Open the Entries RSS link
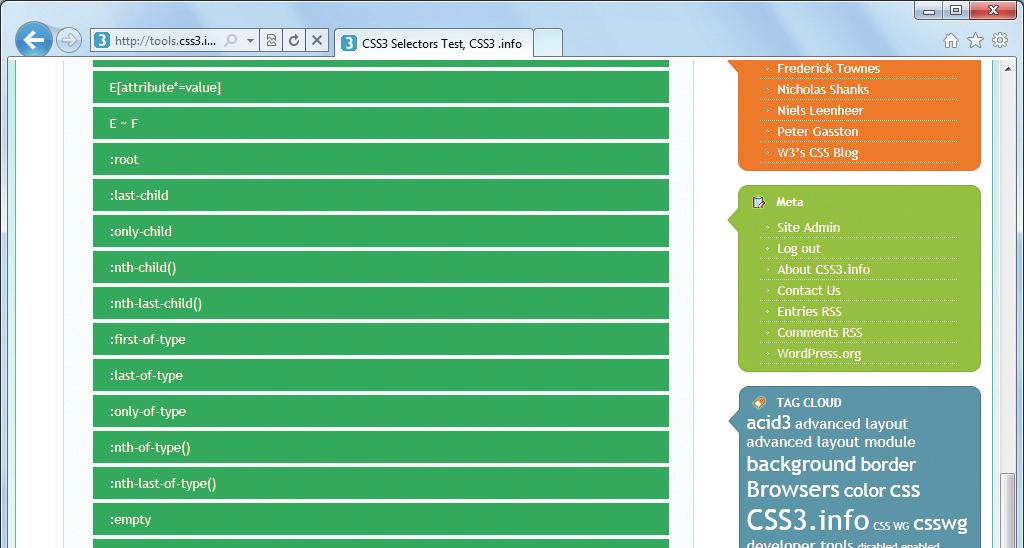The image size is (1024, 548). [809, 311]
